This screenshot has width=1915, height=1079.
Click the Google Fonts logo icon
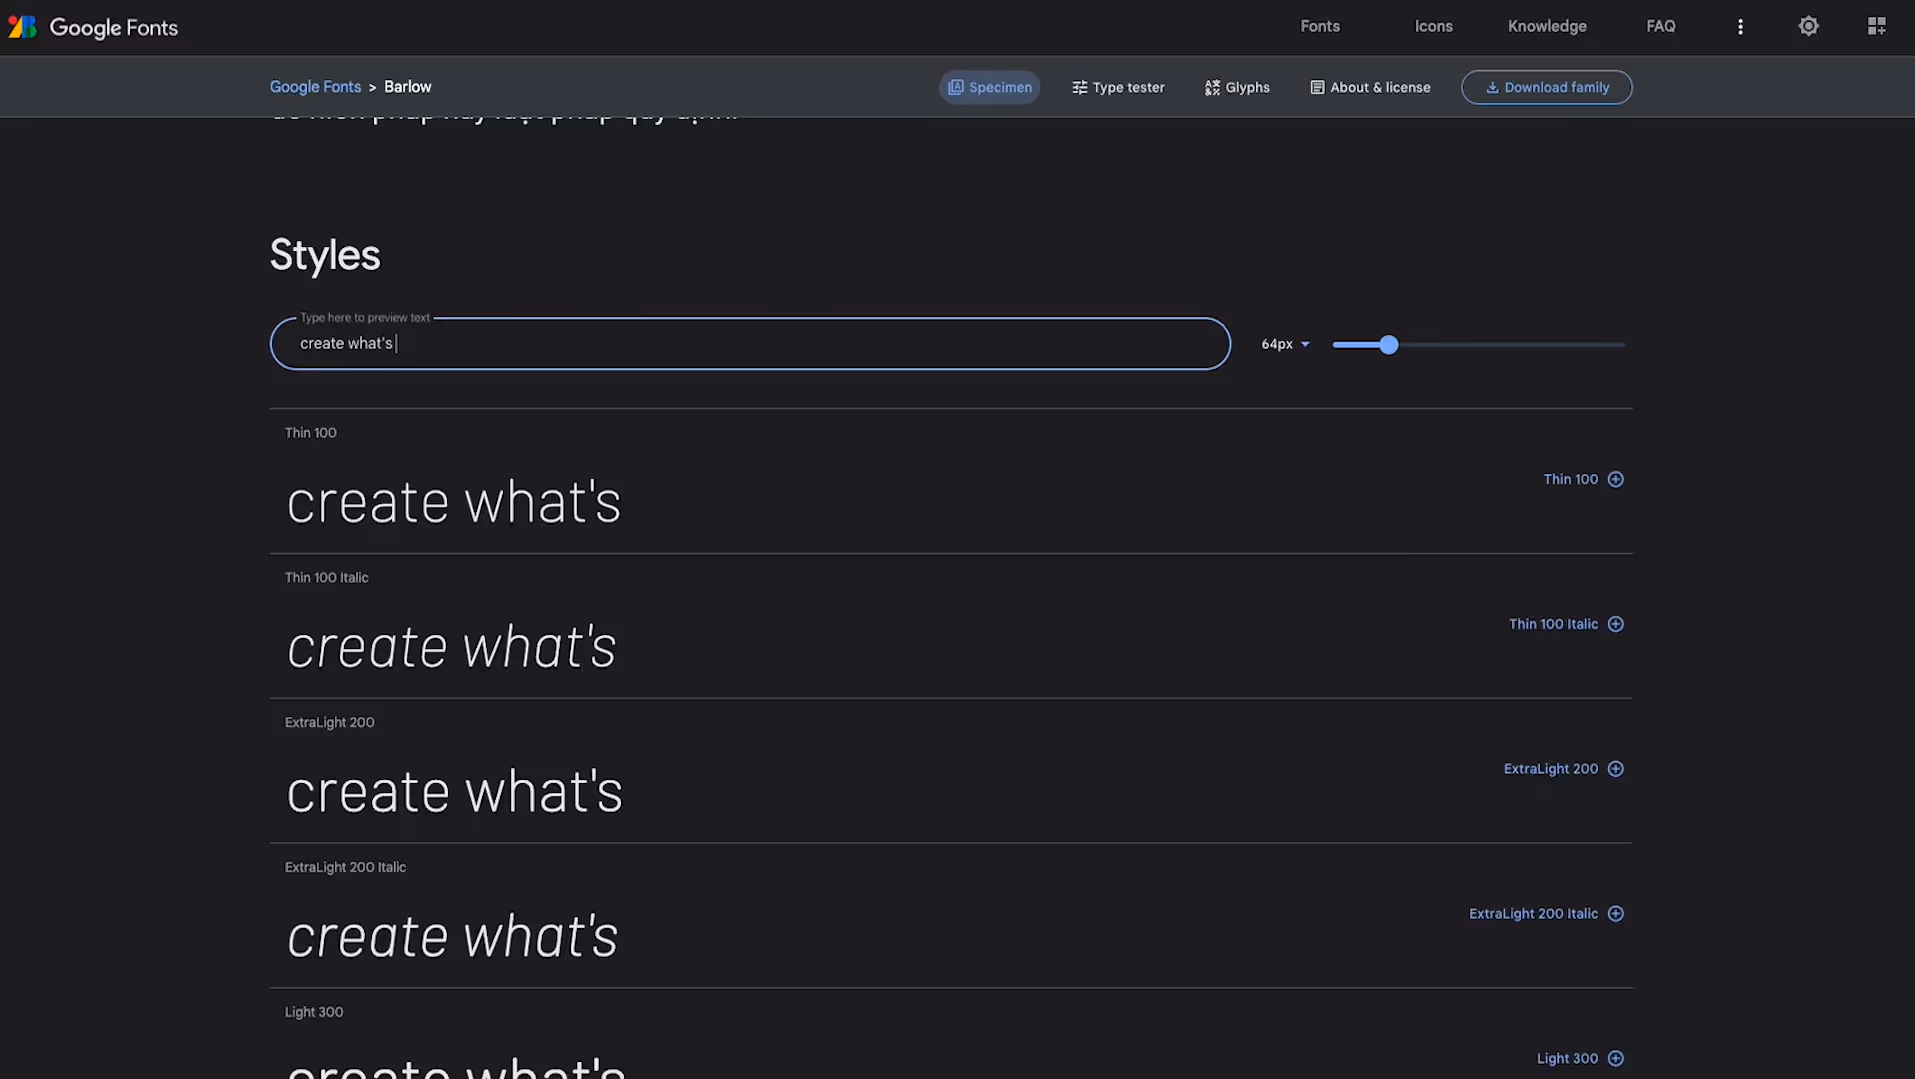[x=22, y=27]
